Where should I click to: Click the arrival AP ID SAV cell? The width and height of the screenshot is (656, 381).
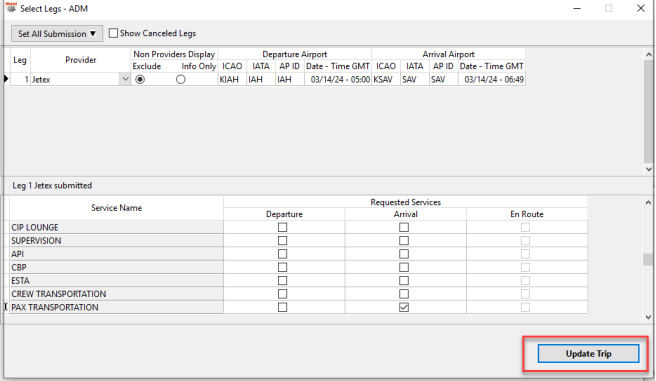443,79
